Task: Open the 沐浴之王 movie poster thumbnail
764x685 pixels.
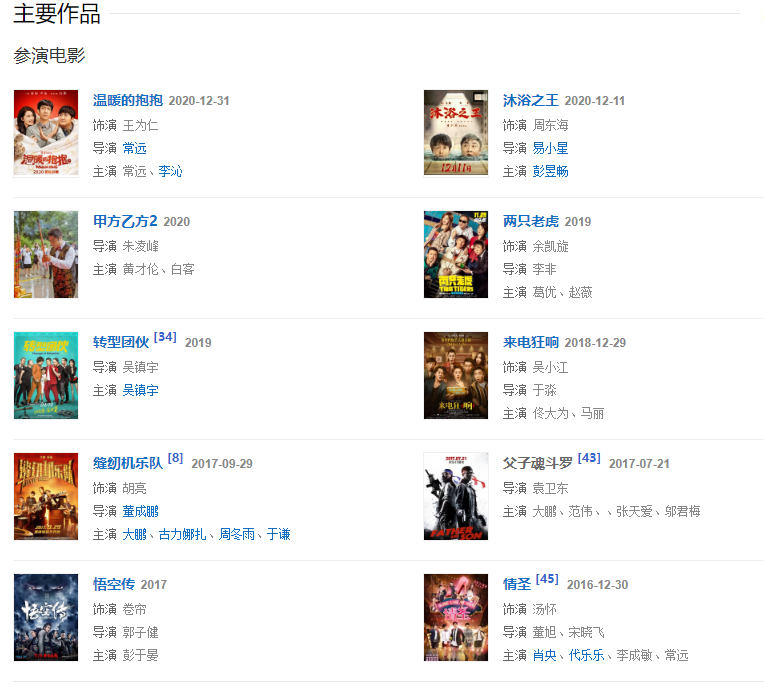Action: pos(456,133)
